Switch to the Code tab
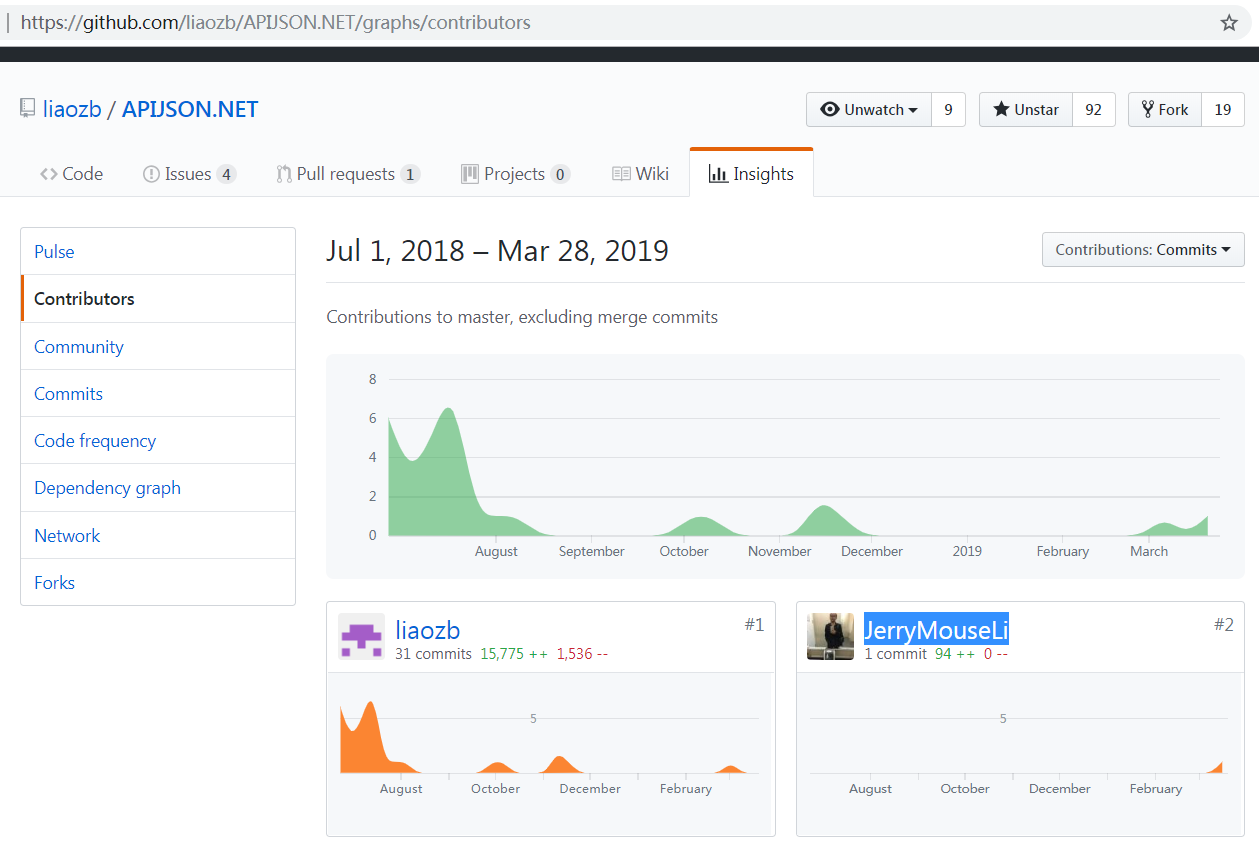Image resolution: width=1259 pixels, height=852 pixels. click(x=71, y=174)
